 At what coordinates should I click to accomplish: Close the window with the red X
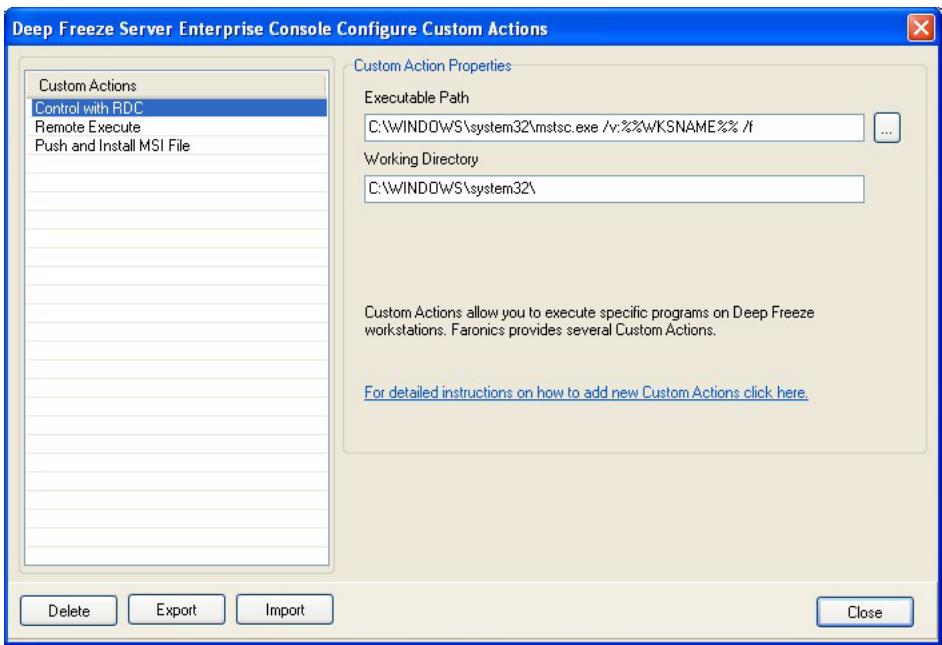click(x=920, y=28)
